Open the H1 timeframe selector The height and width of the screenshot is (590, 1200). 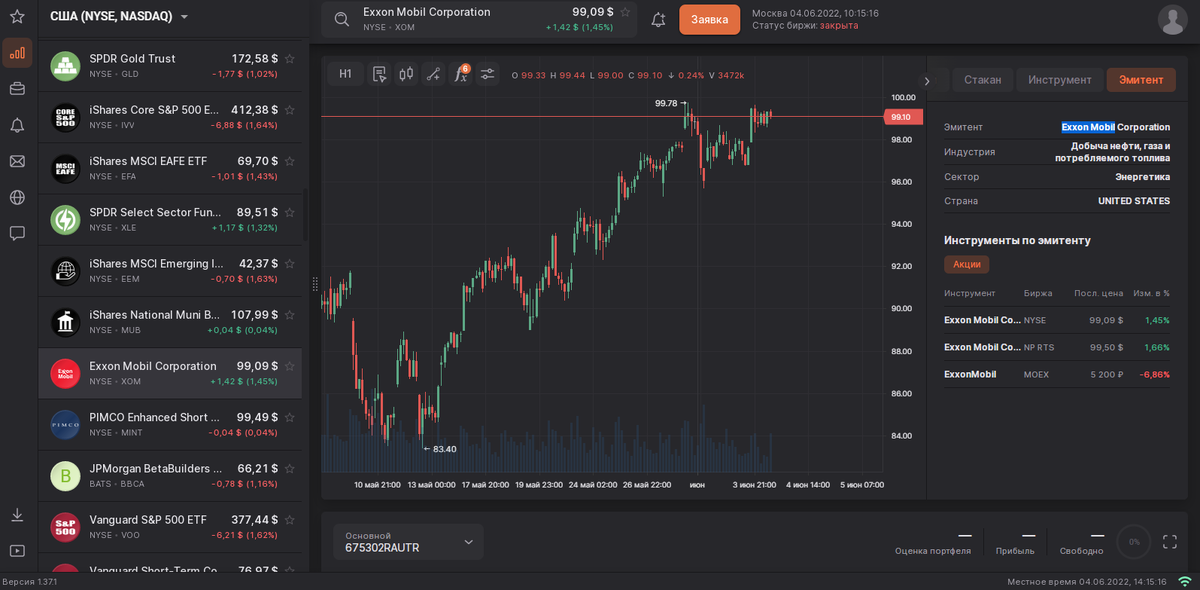click(345, 73)
